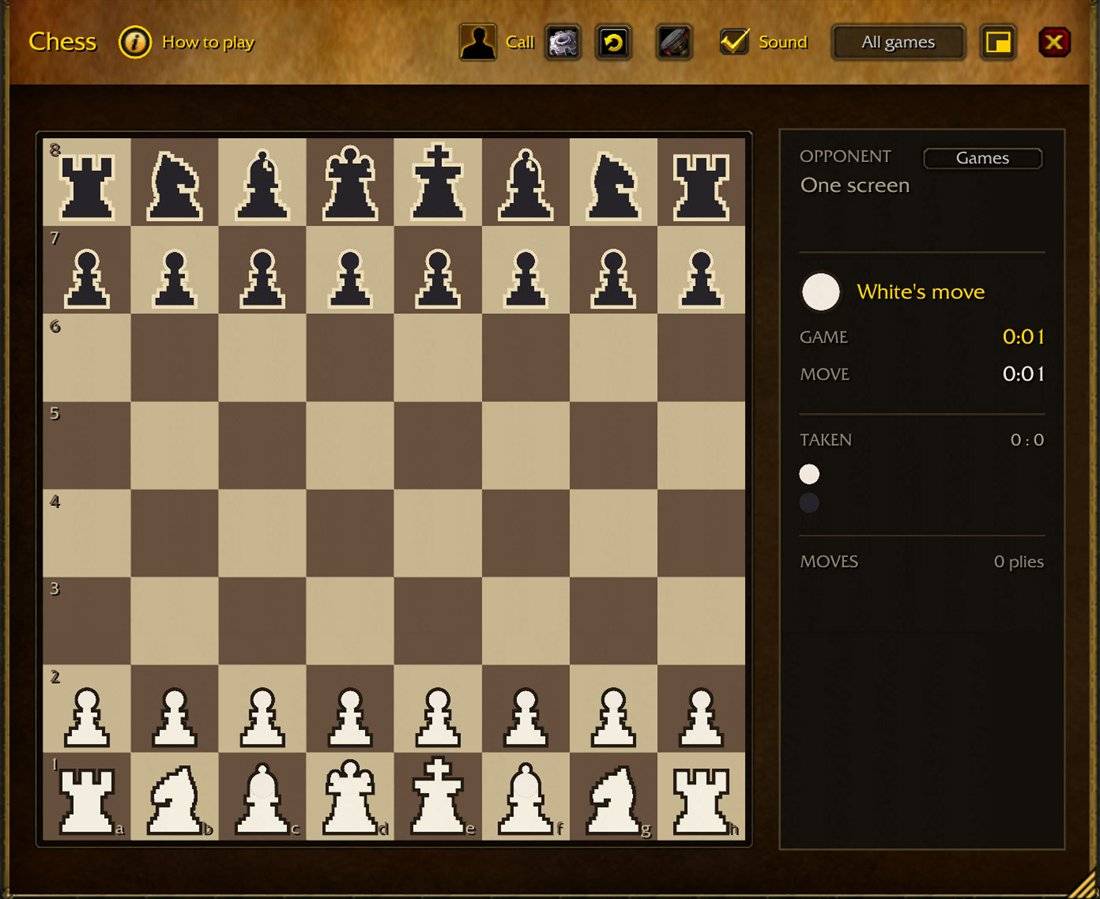This screenshot has width=1100, height=899.
Task: Click the TAKEN score 0 : 0
Action: click(1027, 440)
